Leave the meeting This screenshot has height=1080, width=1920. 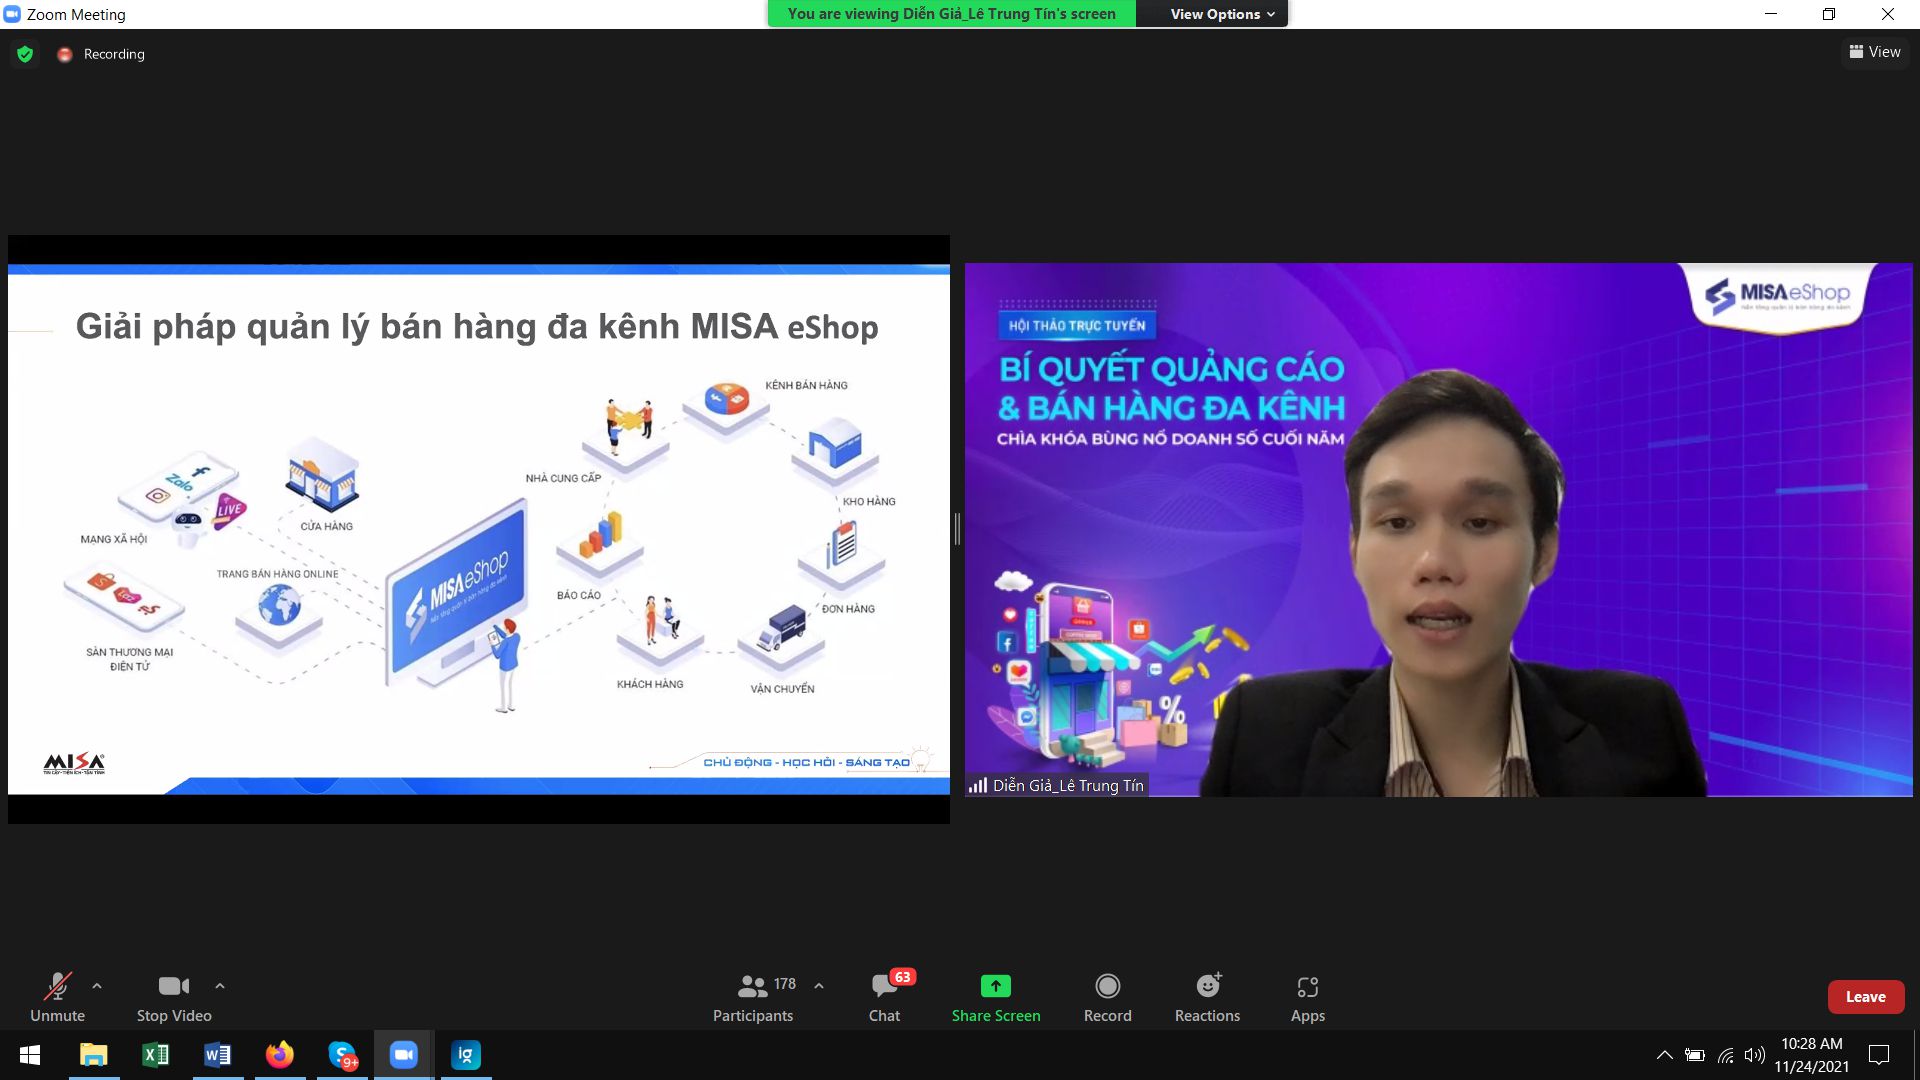point(1865,997)
